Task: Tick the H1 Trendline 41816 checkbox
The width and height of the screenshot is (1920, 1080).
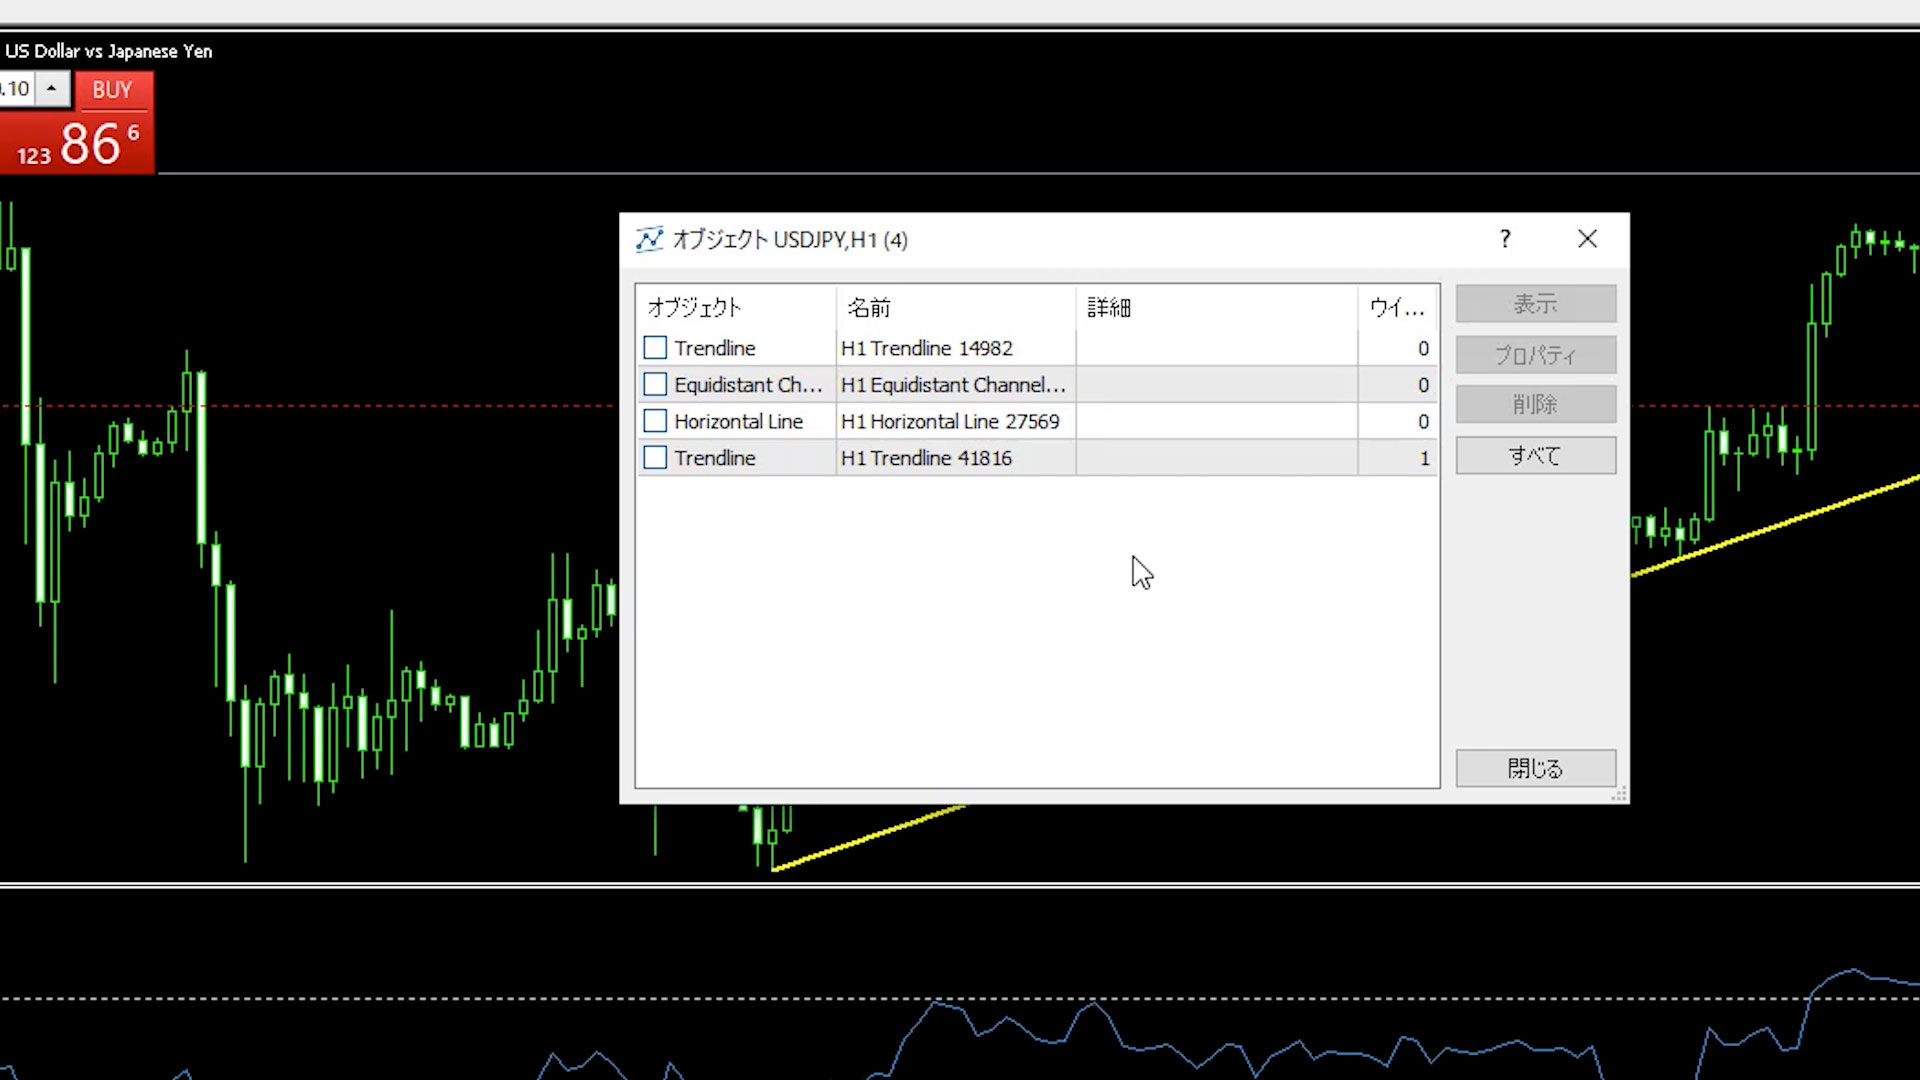Action: click(x=655, y=458)
